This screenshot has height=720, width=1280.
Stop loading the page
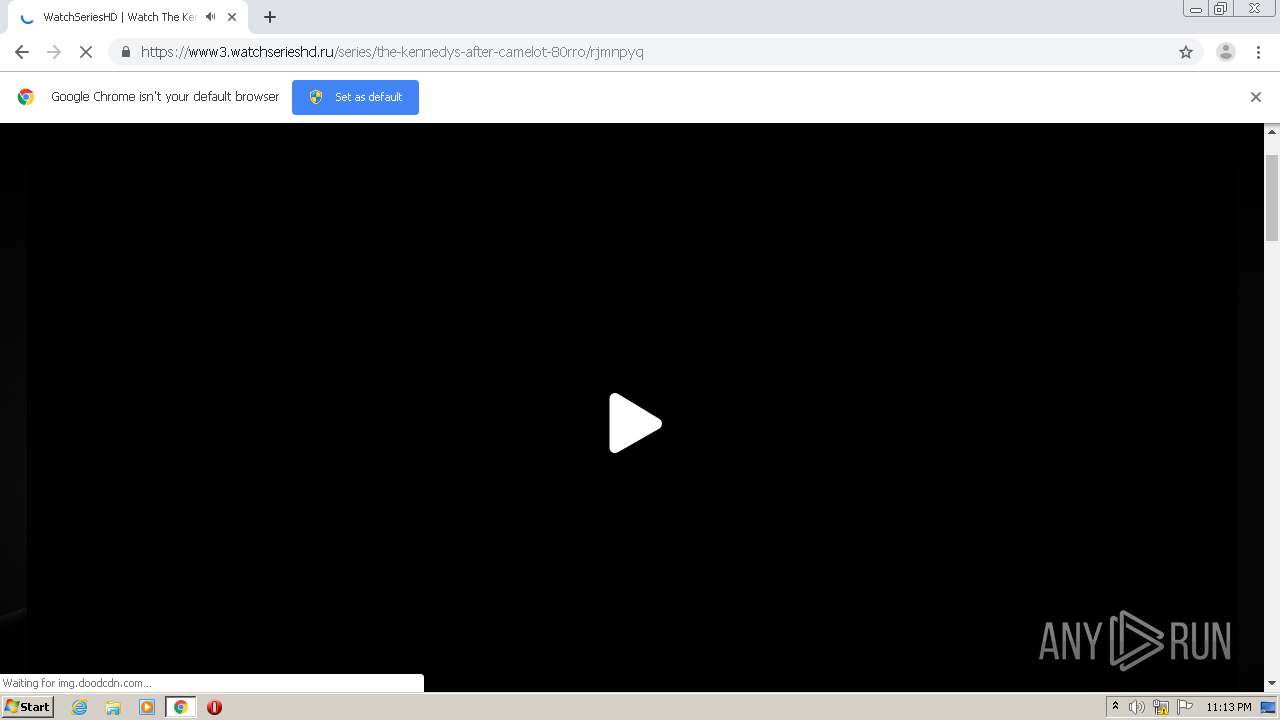(86, 52)
